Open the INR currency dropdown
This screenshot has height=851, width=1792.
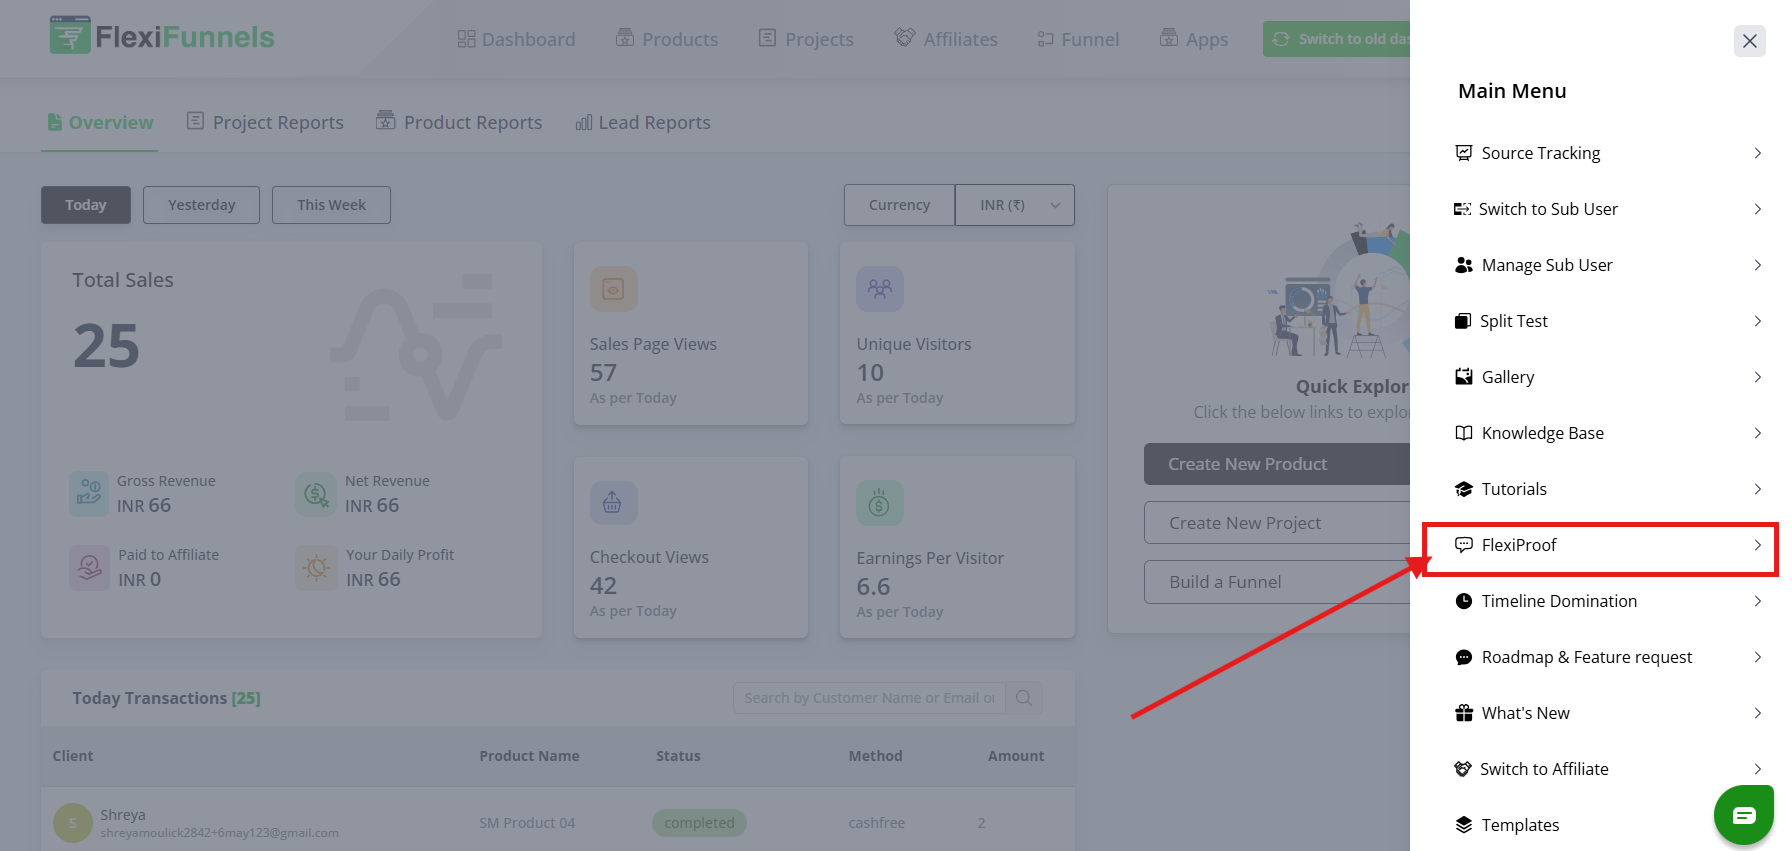click(x=1014, y=205)
